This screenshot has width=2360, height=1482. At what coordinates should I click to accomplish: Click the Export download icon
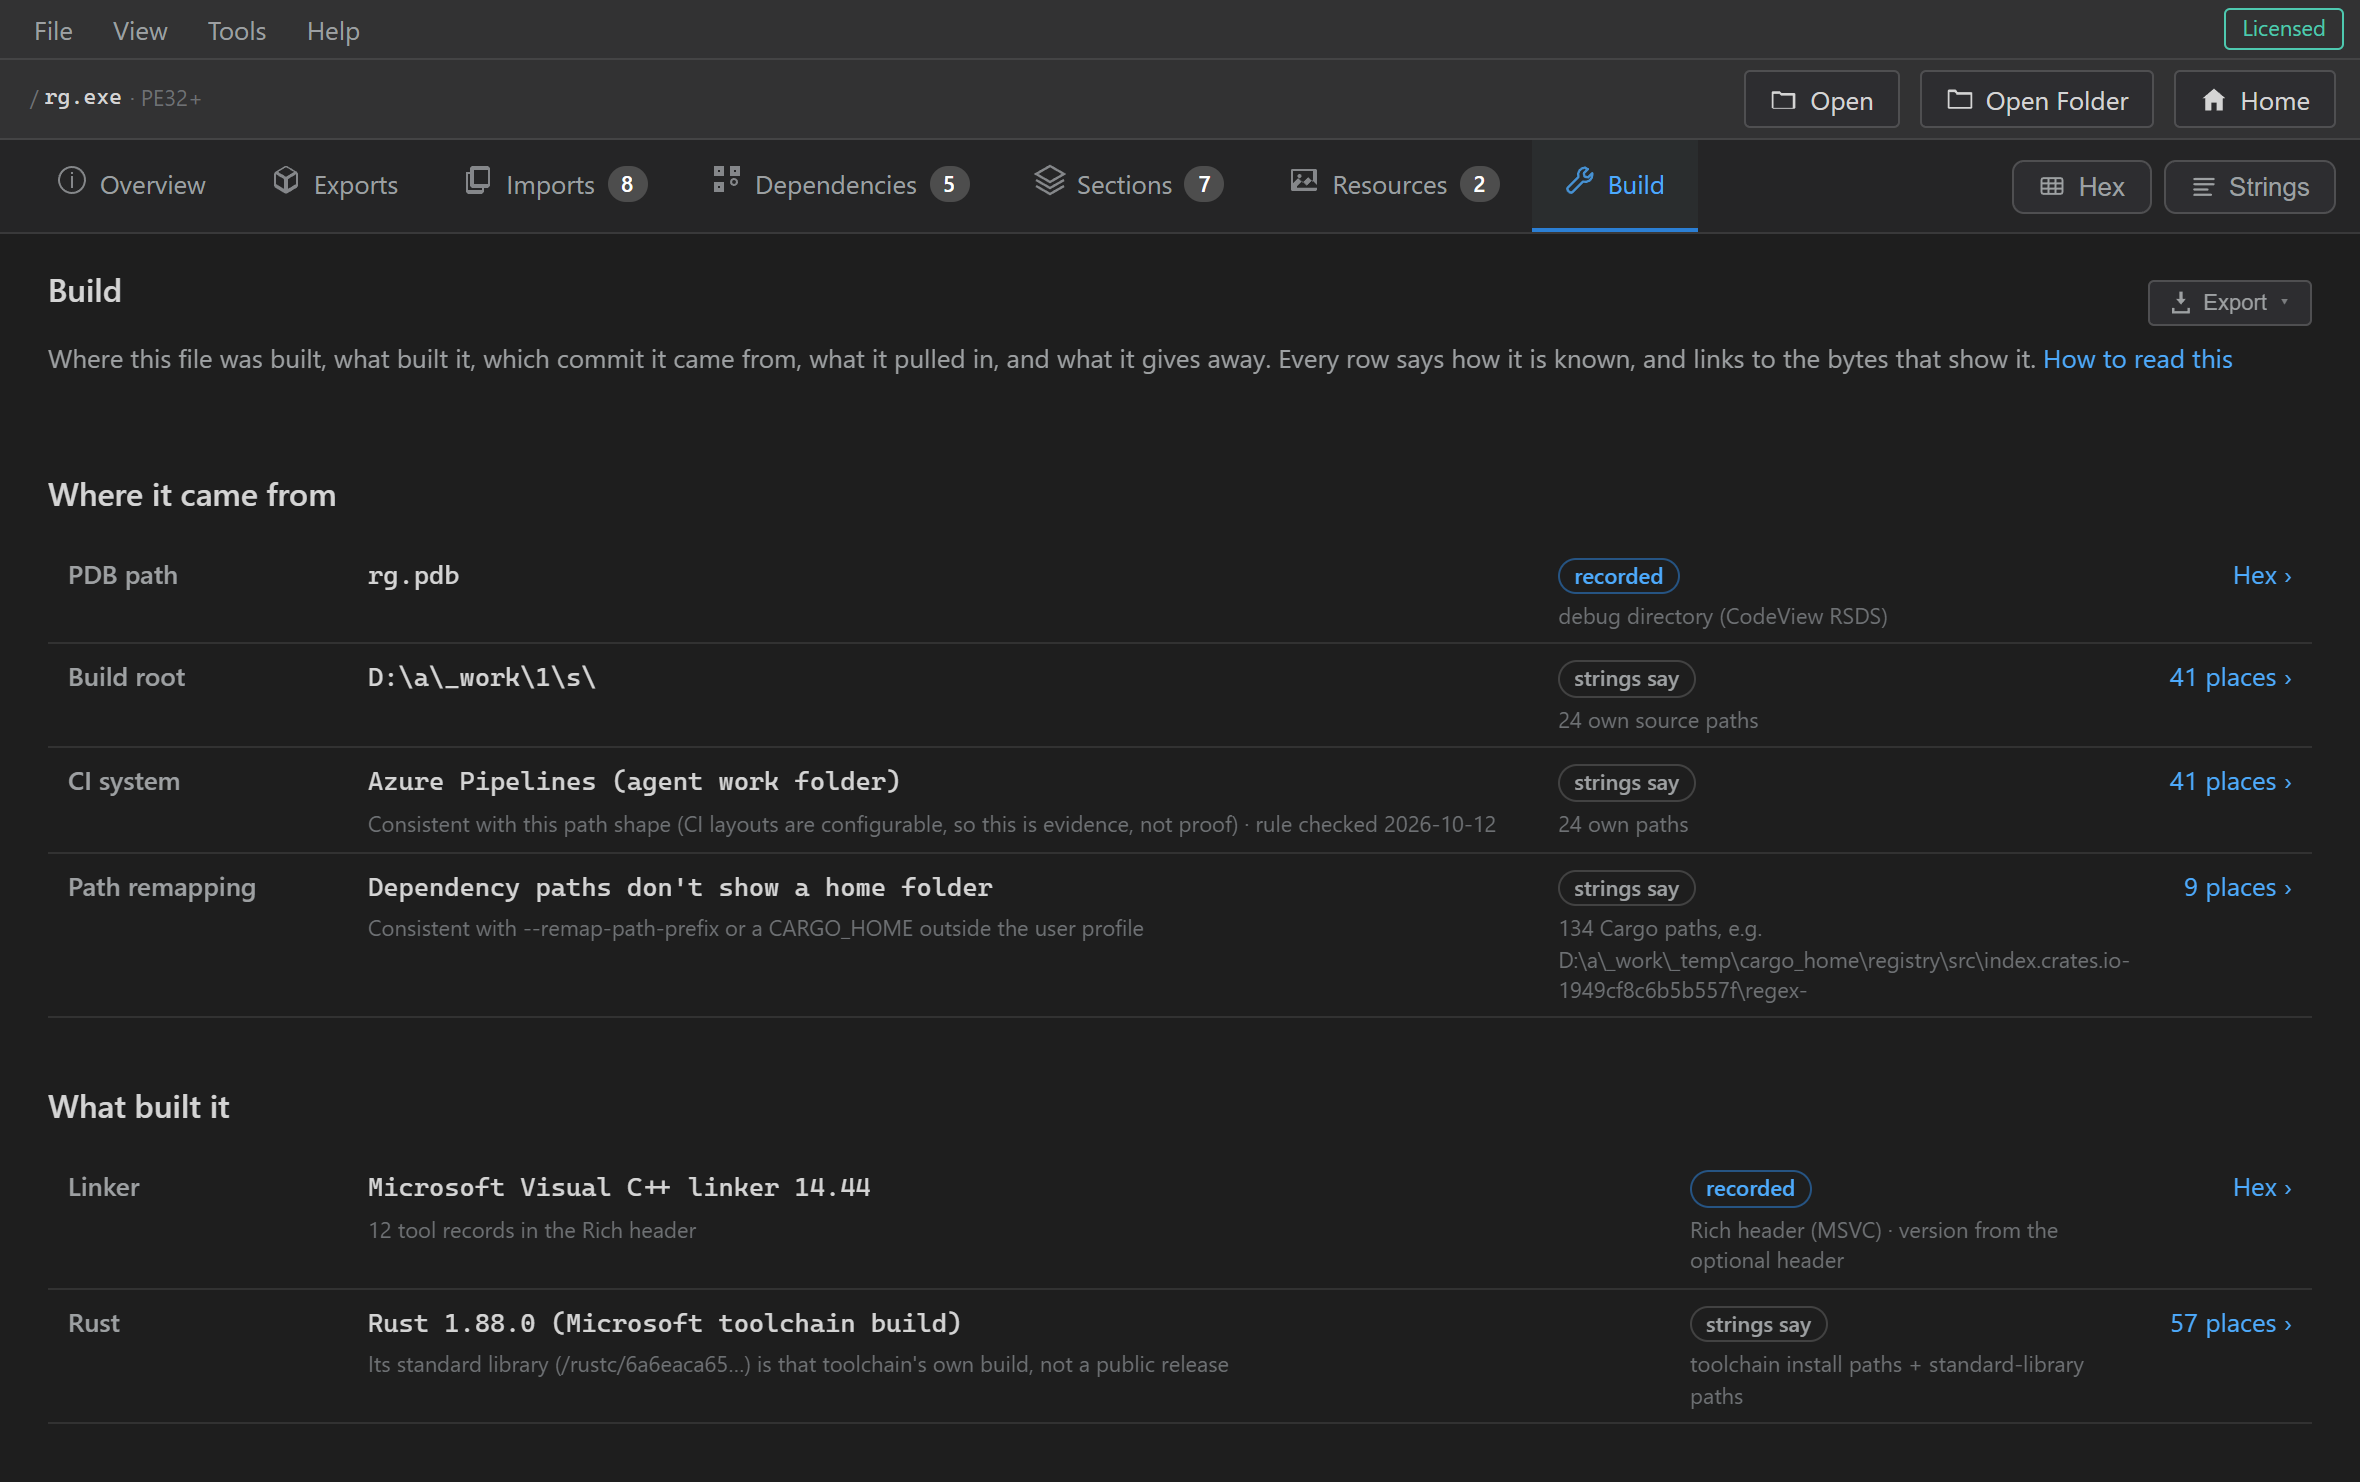[x=2181, y=303]
